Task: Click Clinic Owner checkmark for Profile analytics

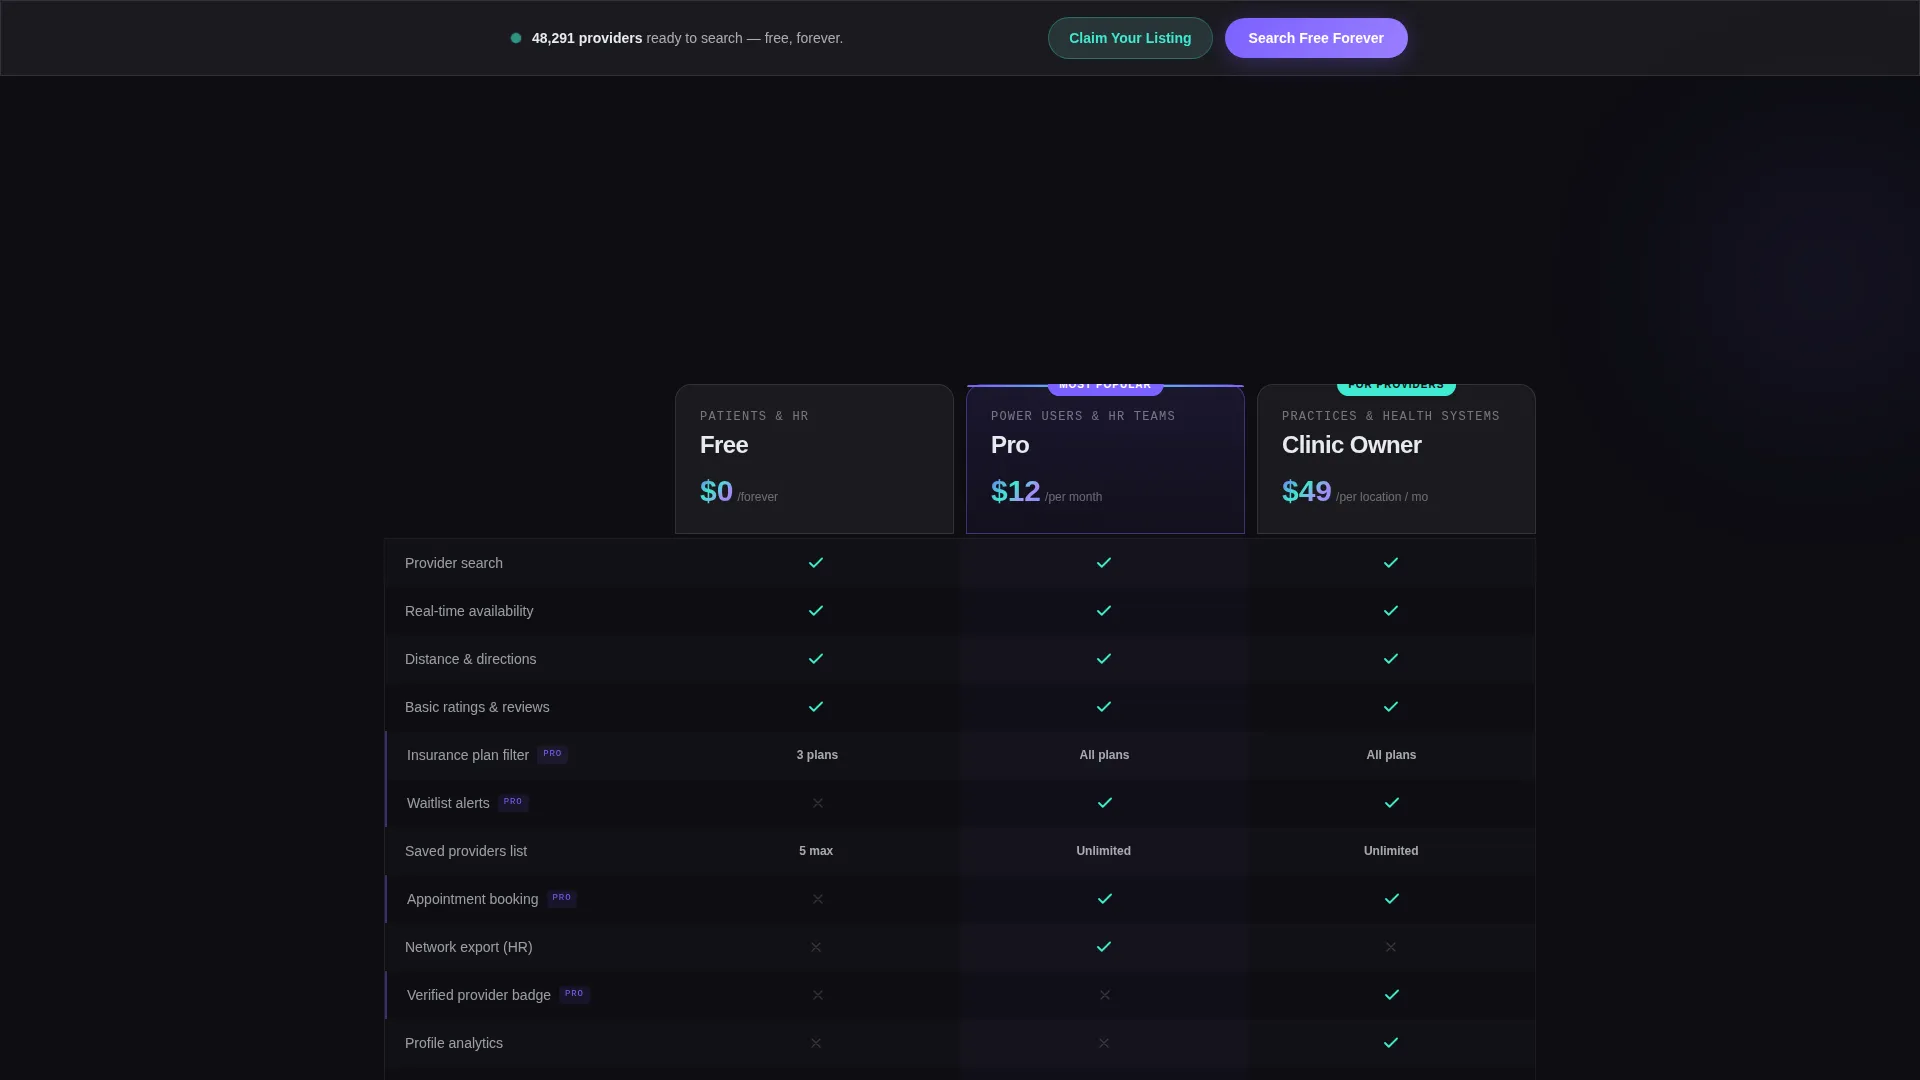Action: [x=1391, y=1043]
